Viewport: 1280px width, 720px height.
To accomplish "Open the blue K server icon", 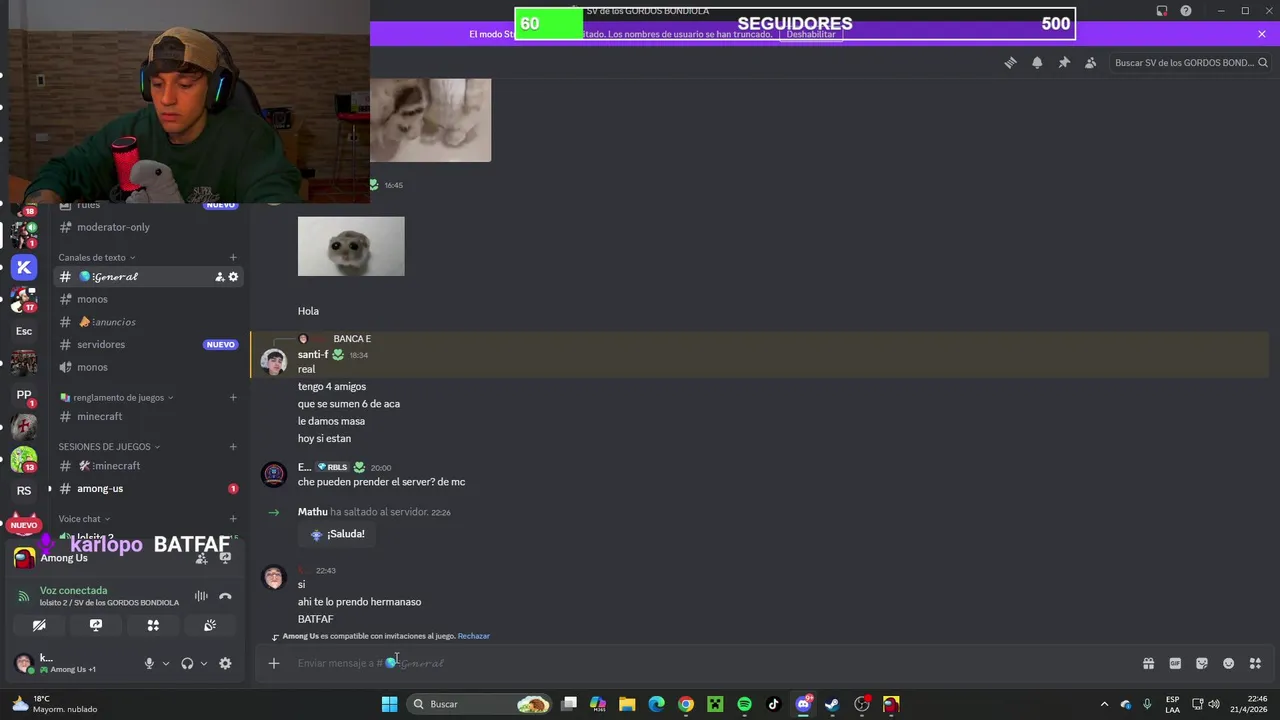I will (24, 267).
